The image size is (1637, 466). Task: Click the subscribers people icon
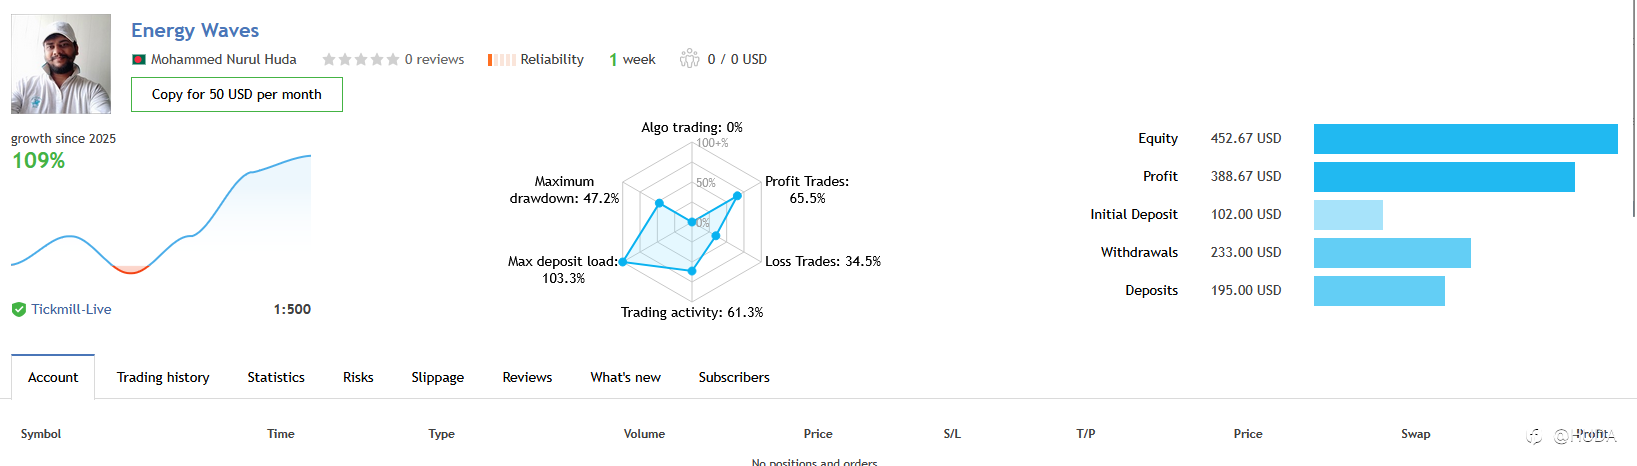point(689,59)
